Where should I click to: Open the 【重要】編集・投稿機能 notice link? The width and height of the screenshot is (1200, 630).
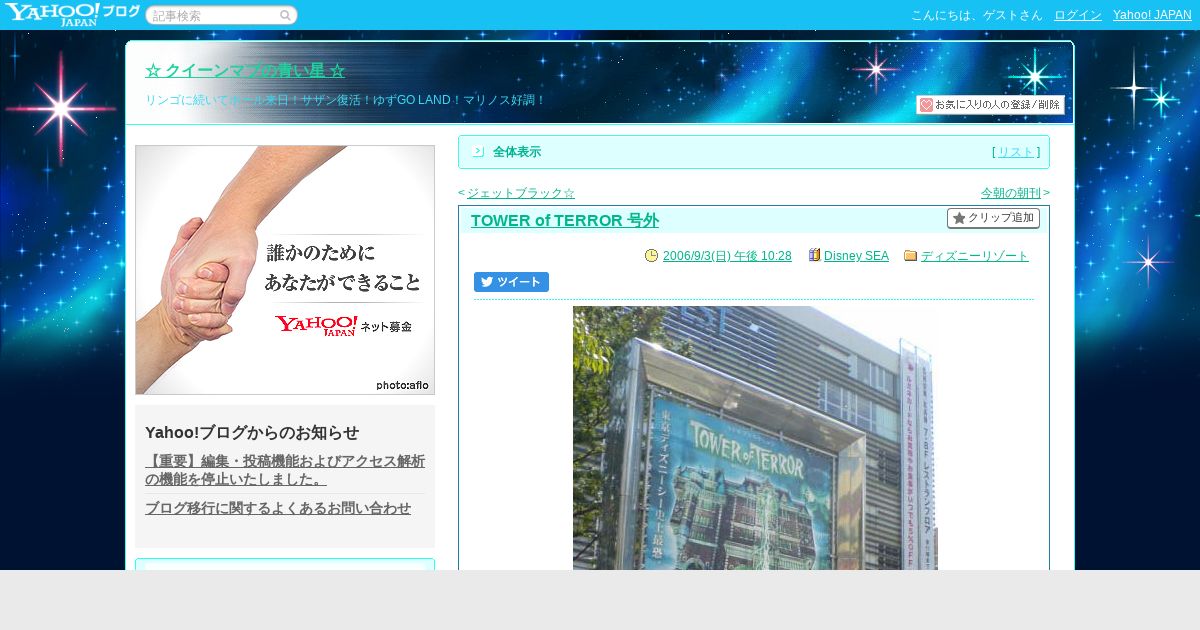(285, 470)
